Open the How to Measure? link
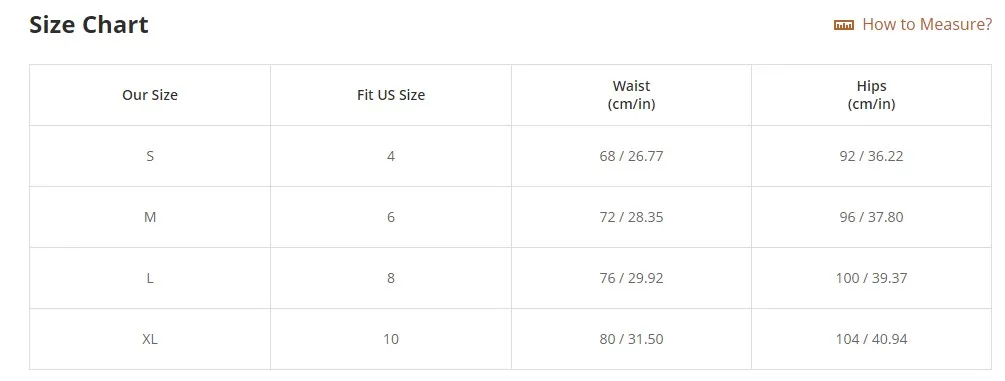The width and height of the screenshot is (1005, 381). [x=927, y=24]
